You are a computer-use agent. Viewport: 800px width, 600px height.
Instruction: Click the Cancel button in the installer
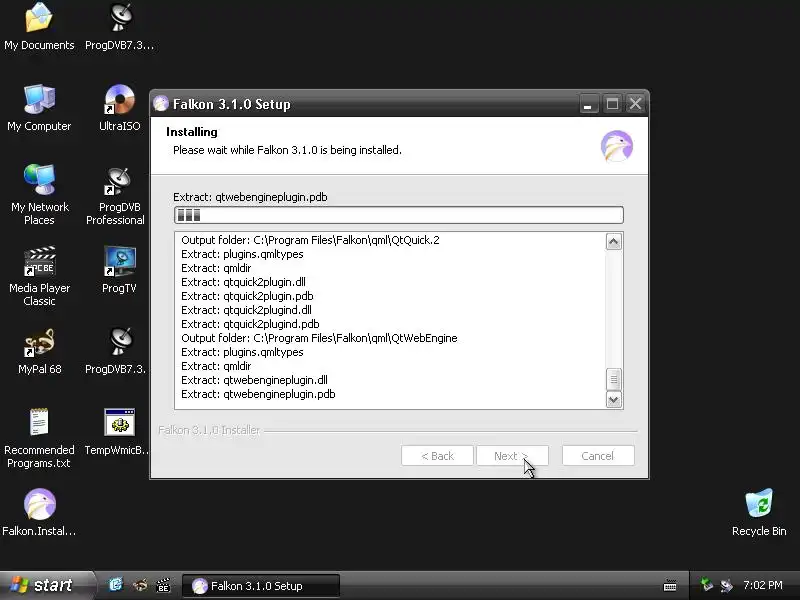click(x=598, y=456)
